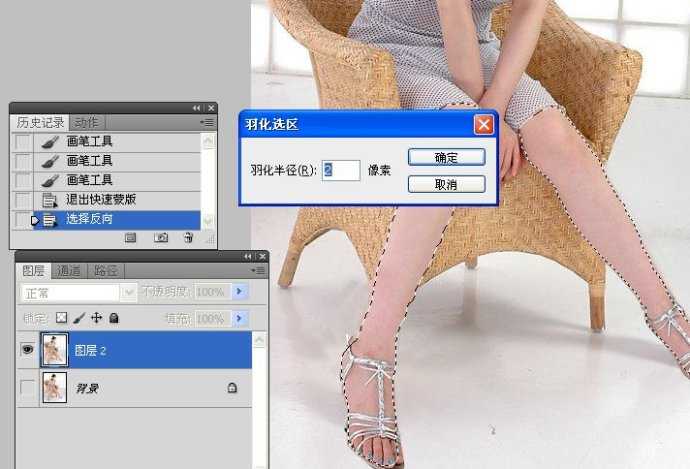
Task: Select the 画笔工具 state directly above 退出快速蒙版
Action: point(117,180)
